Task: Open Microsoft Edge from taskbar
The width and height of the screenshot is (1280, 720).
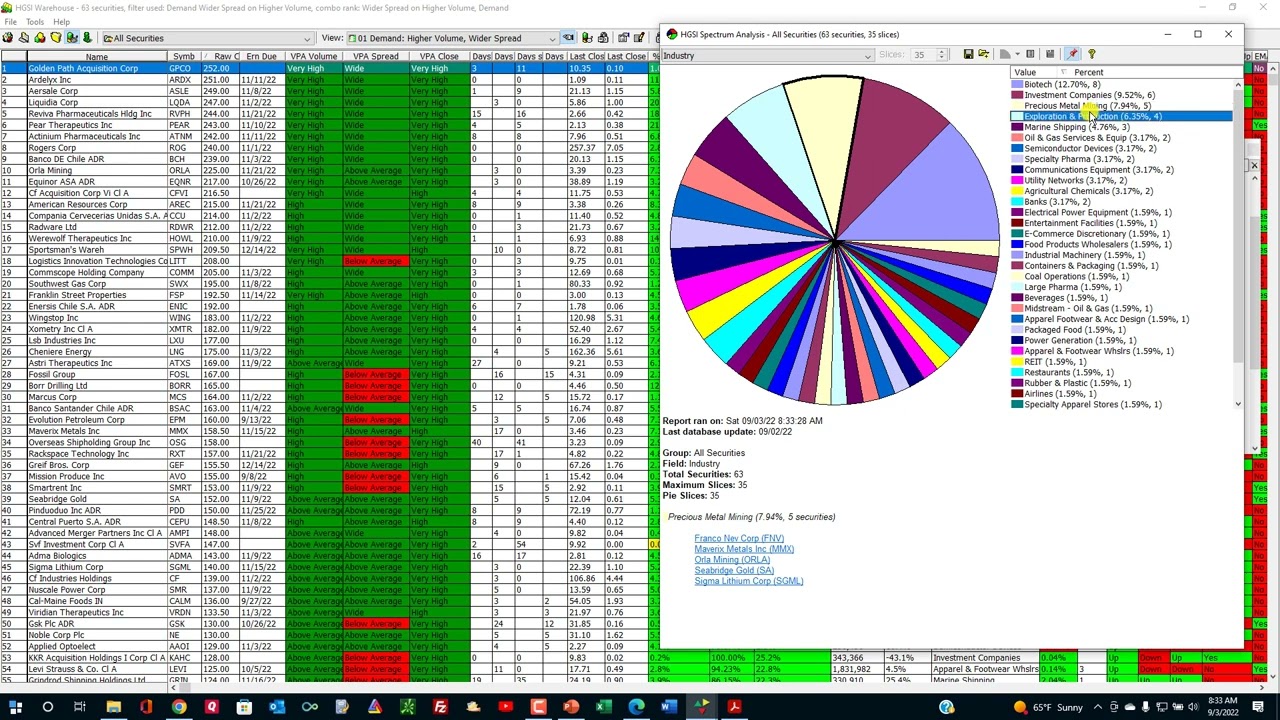Action: tap(636, 707)
